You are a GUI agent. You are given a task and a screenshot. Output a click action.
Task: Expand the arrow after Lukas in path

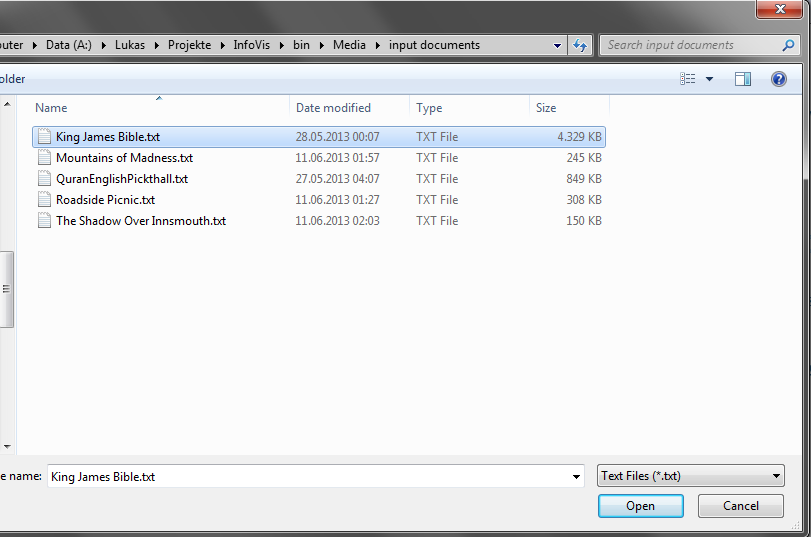tap(156, 46)
